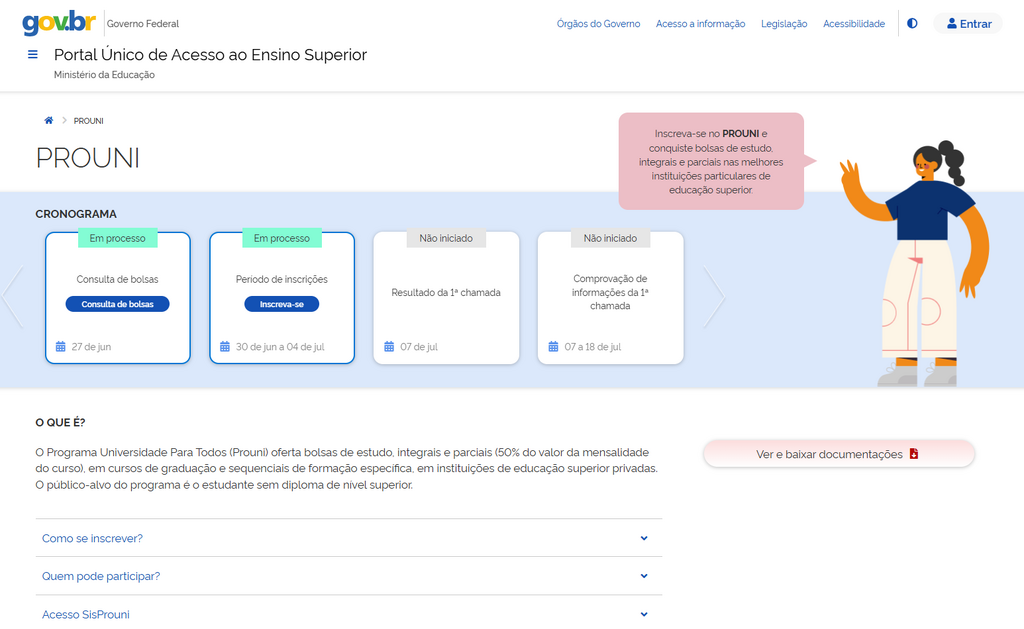1024x629 pixels.
Task: Click the Ministério da Educação subtitle
Action: click(104, 74)
